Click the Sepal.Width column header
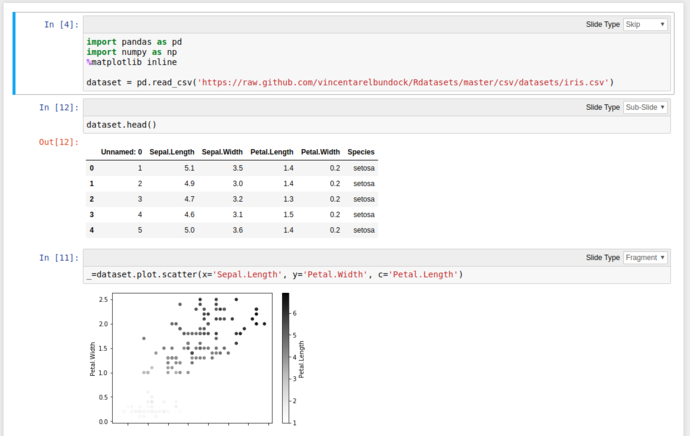 (x=222, y=152)
